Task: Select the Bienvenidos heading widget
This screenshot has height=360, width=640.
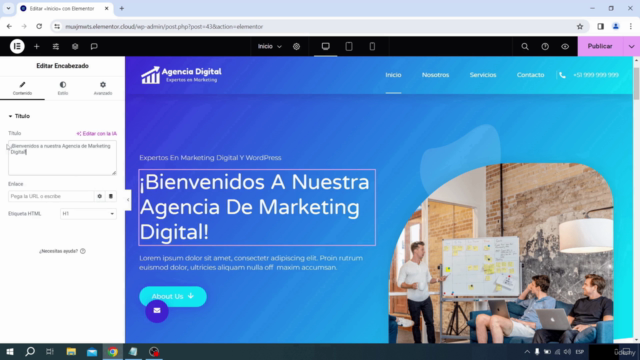Action: pos(257,207)
